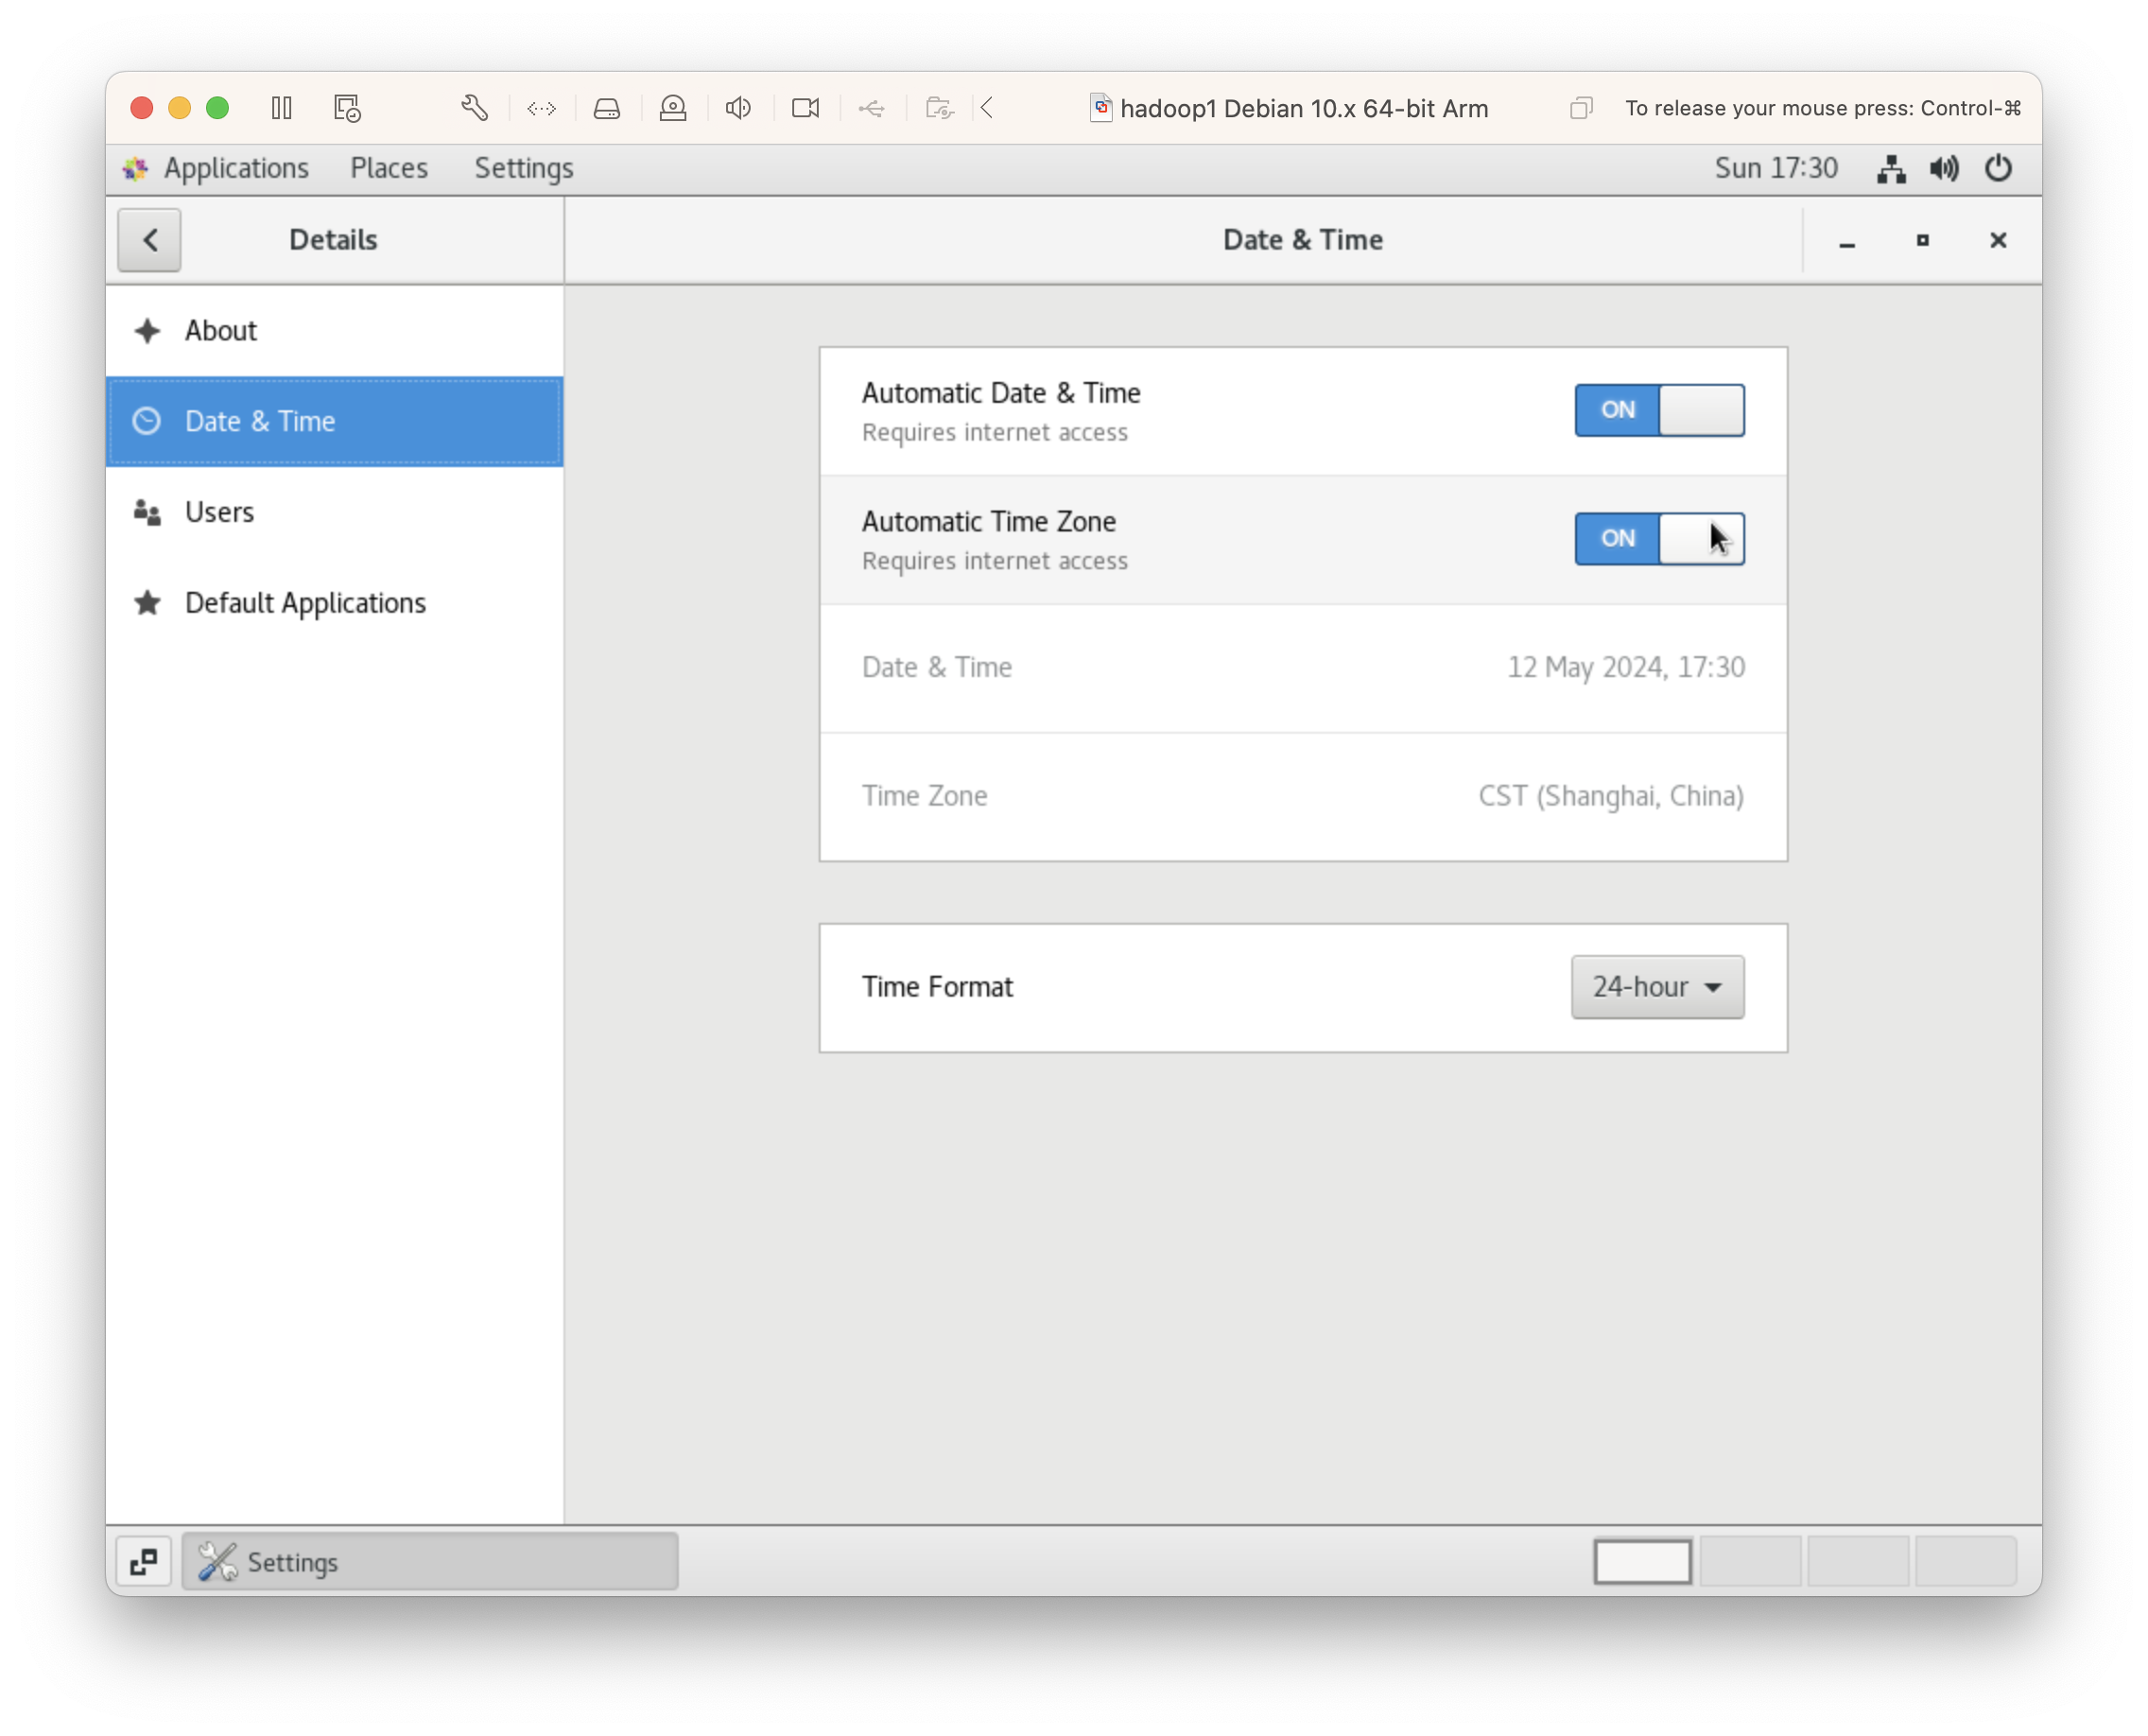Open VM settings wrench icon
Viewport: 2148px width, 1736px height.
(475, 108)
